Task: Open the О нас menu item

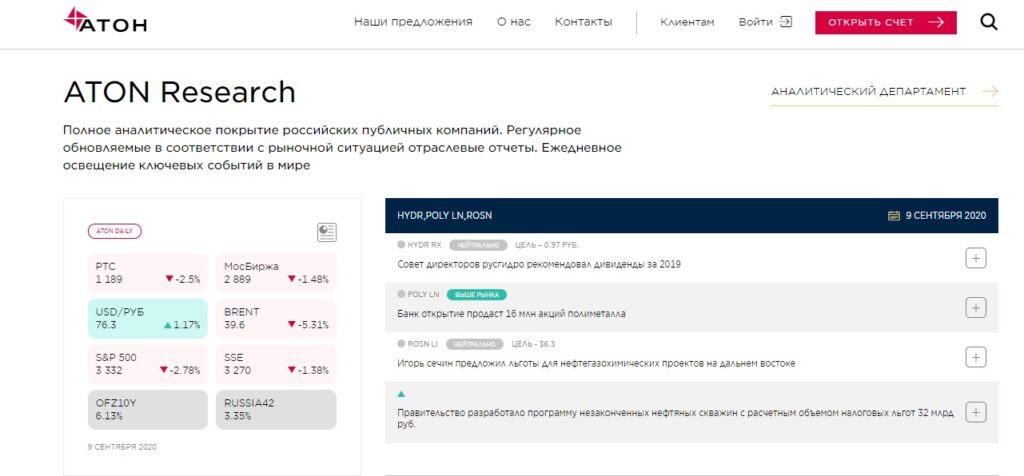Action: coord(513,22)
